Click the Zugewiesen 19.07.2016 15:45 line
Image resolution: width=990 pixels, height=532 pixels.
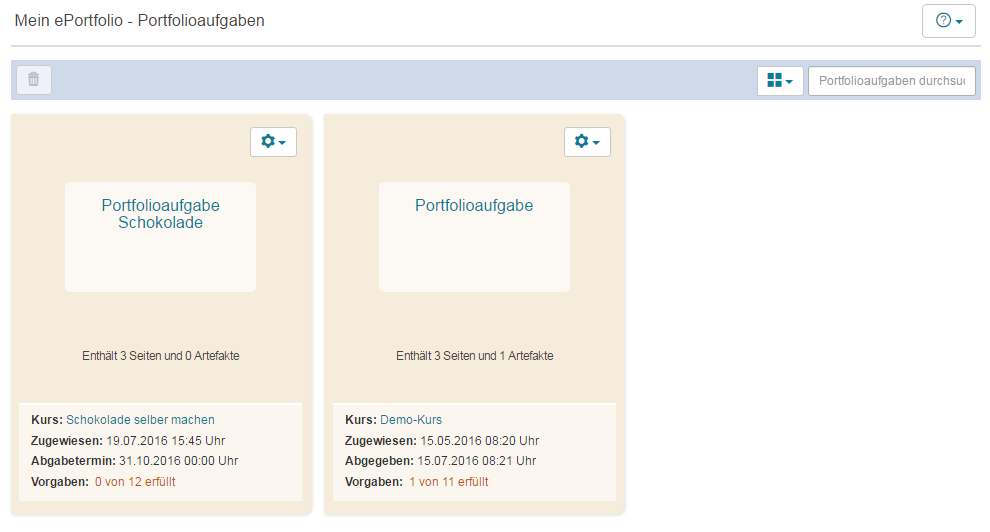tap(130, 440)
